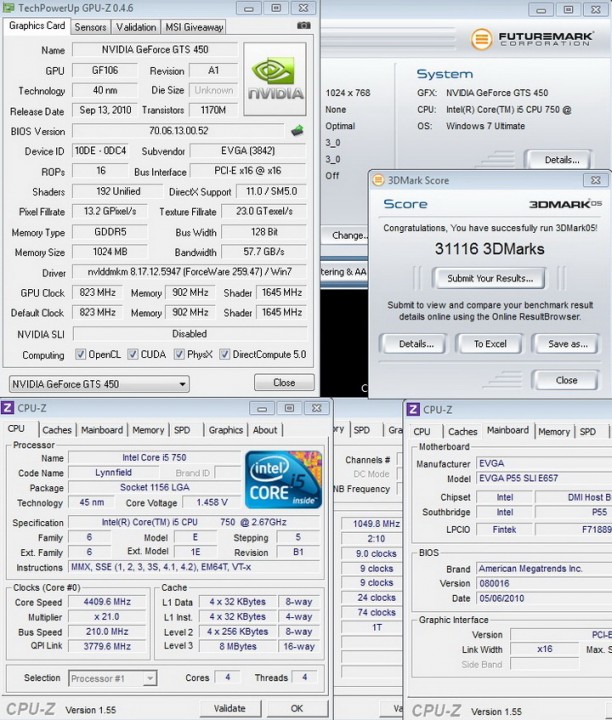Click the Code Name value Lynnfield

(113, 472)
